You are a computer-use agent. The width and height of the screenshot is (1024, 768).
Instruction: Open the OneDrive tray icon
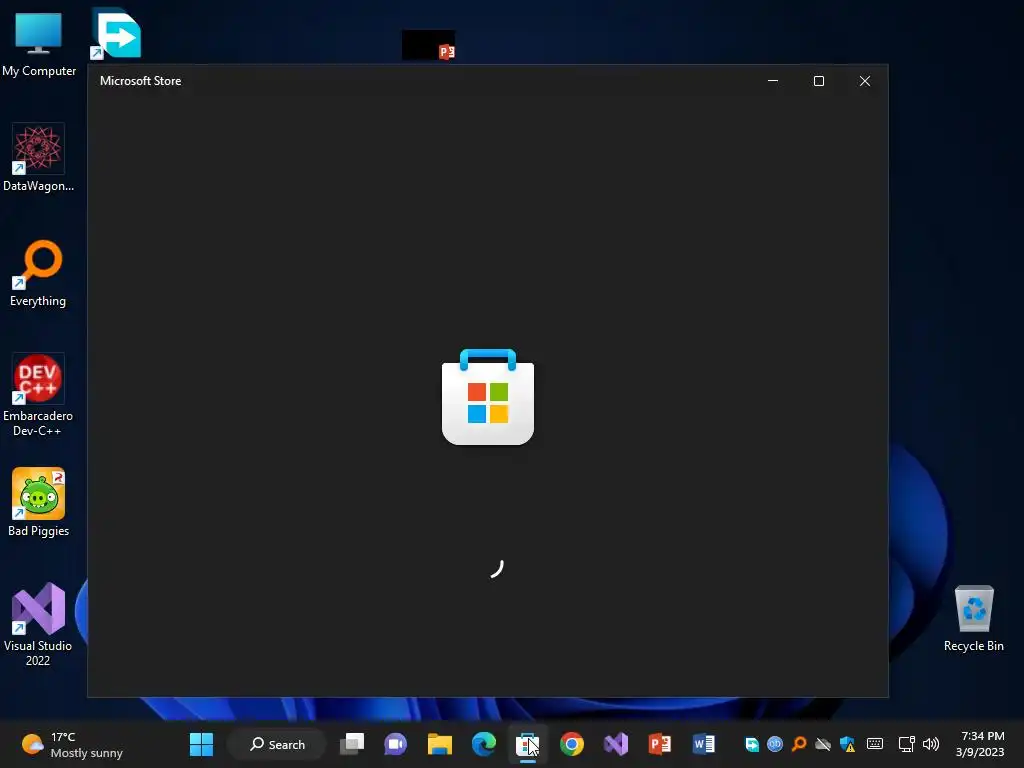pyautogui.click(x=823, y=744)
